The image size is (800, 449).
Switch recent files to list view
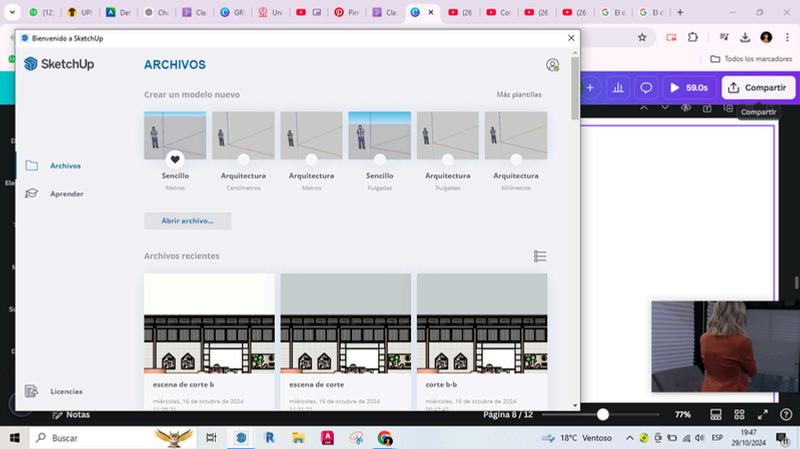pos(540,256)
